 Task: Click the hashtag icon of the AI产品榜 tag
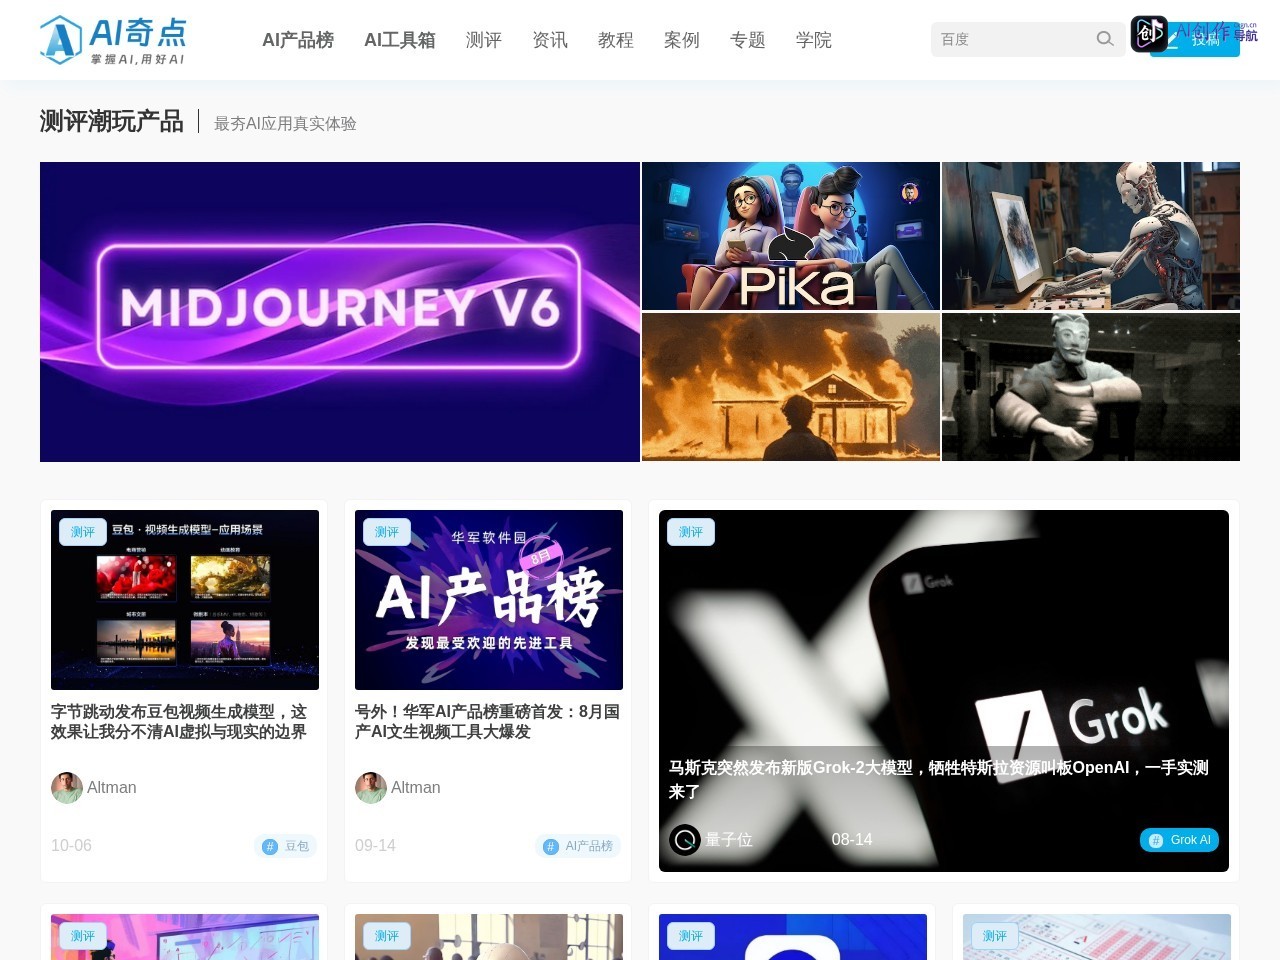pyautogui.click(x=551, y=847)
